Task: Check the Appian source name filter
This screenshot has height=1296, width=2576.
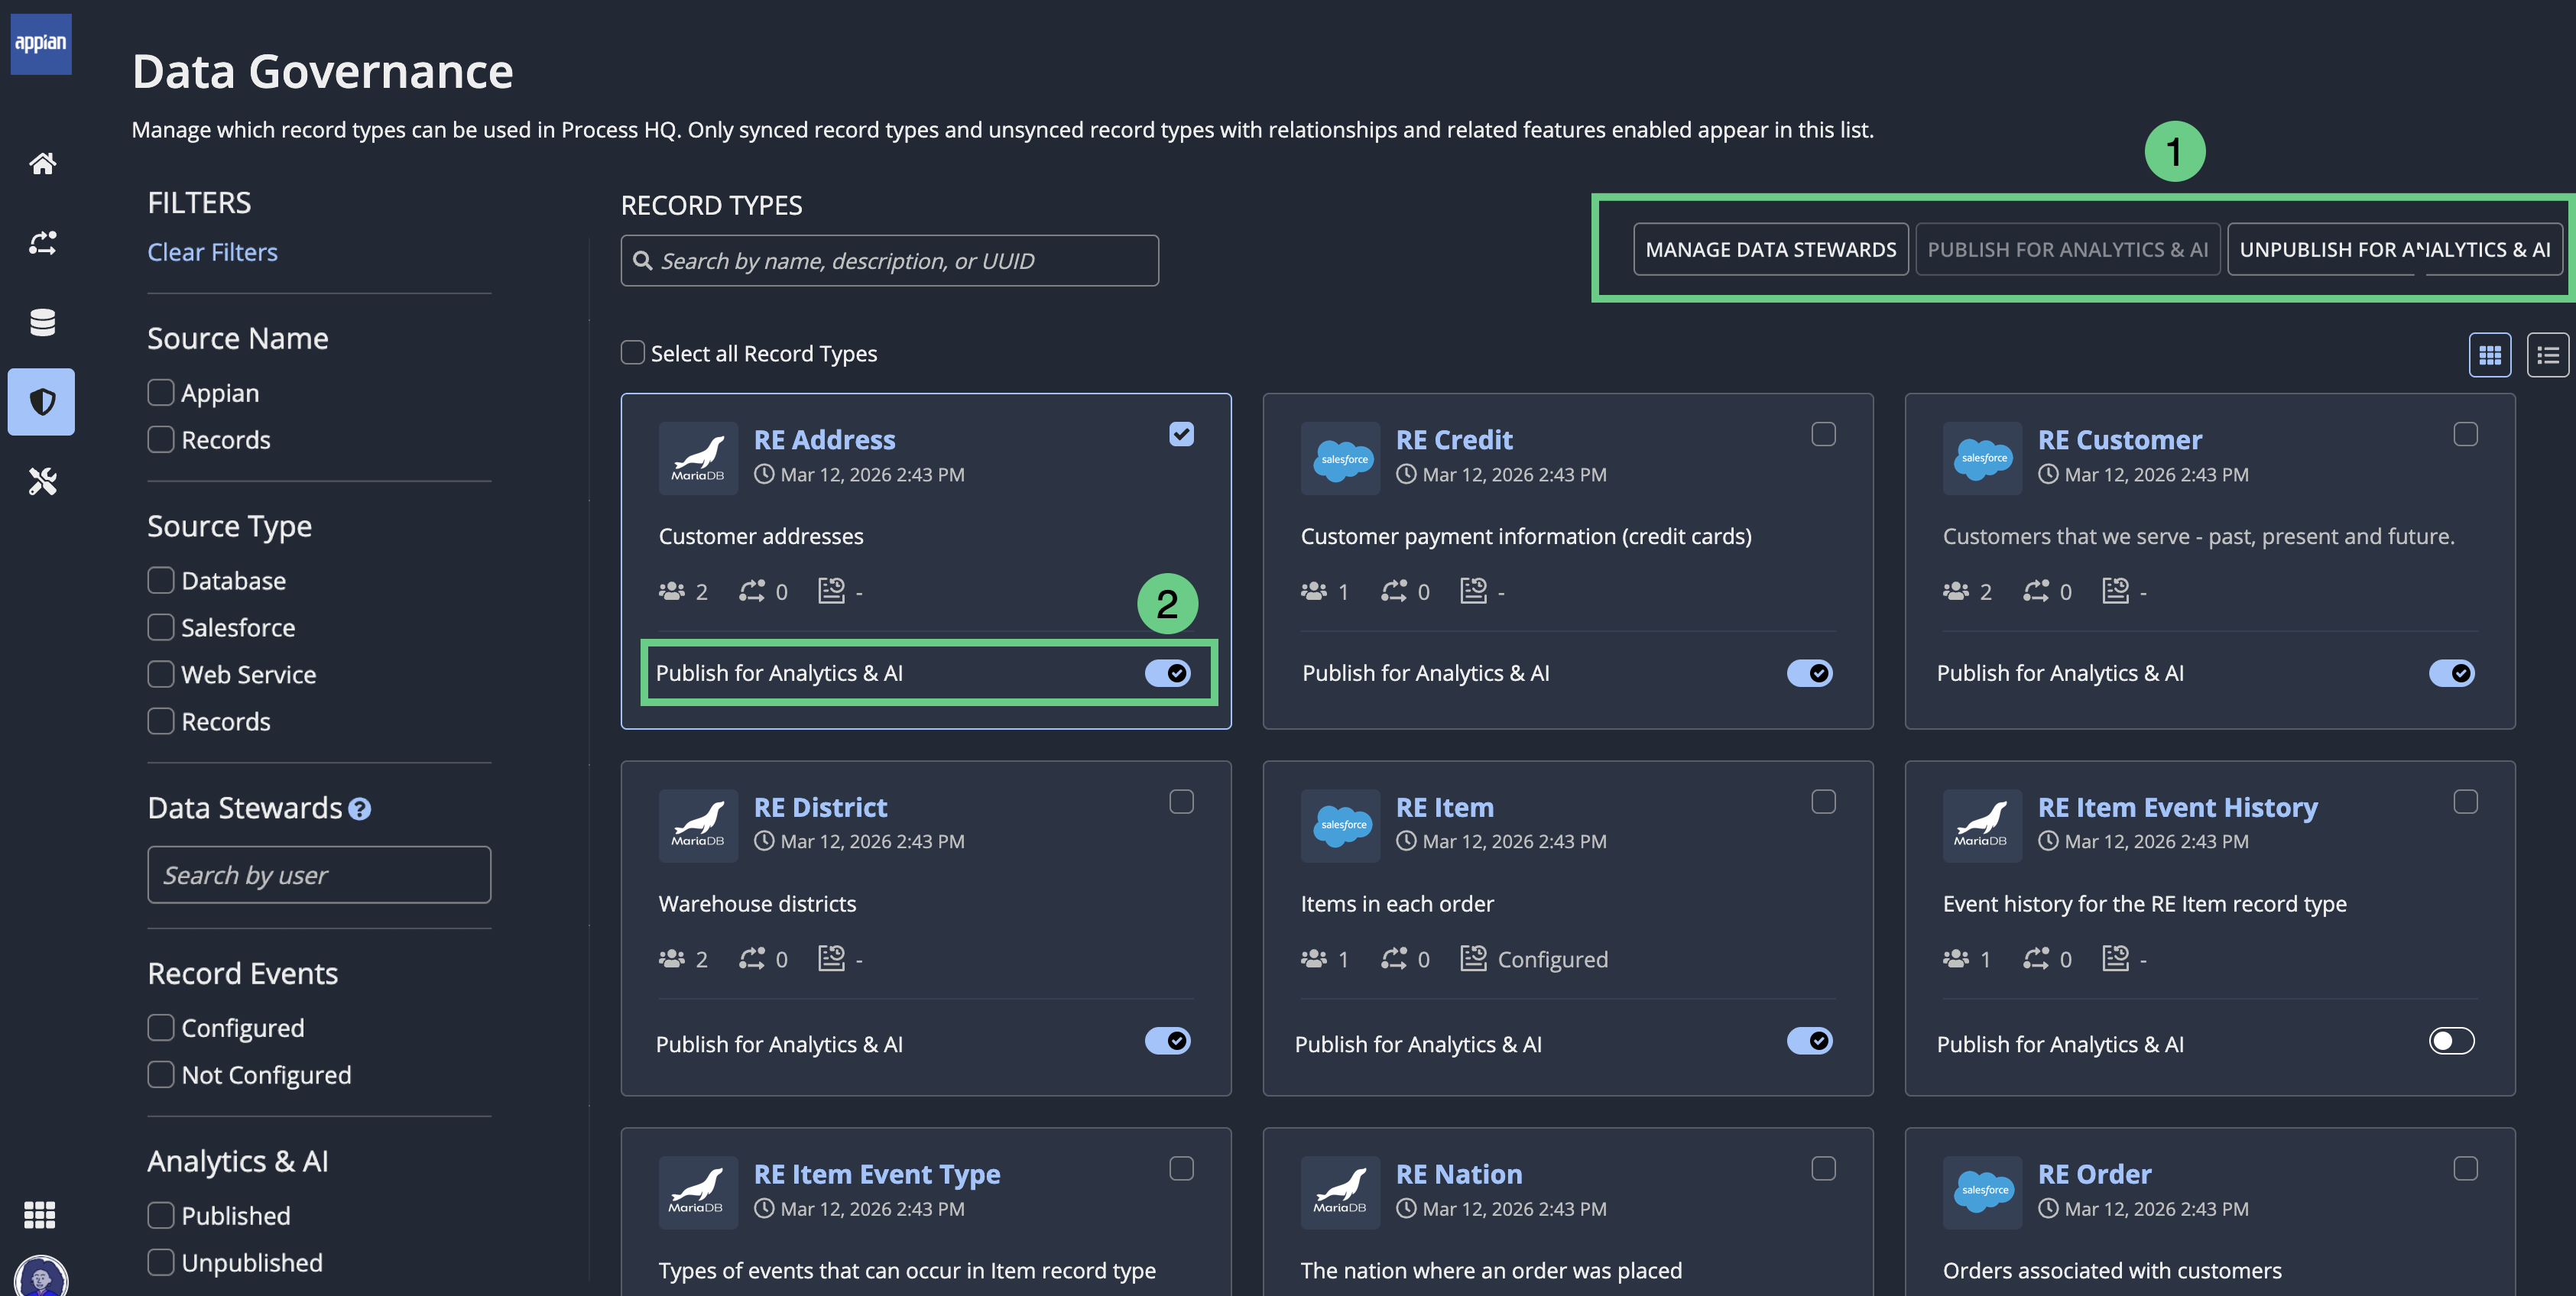Action: coord(161,393)
